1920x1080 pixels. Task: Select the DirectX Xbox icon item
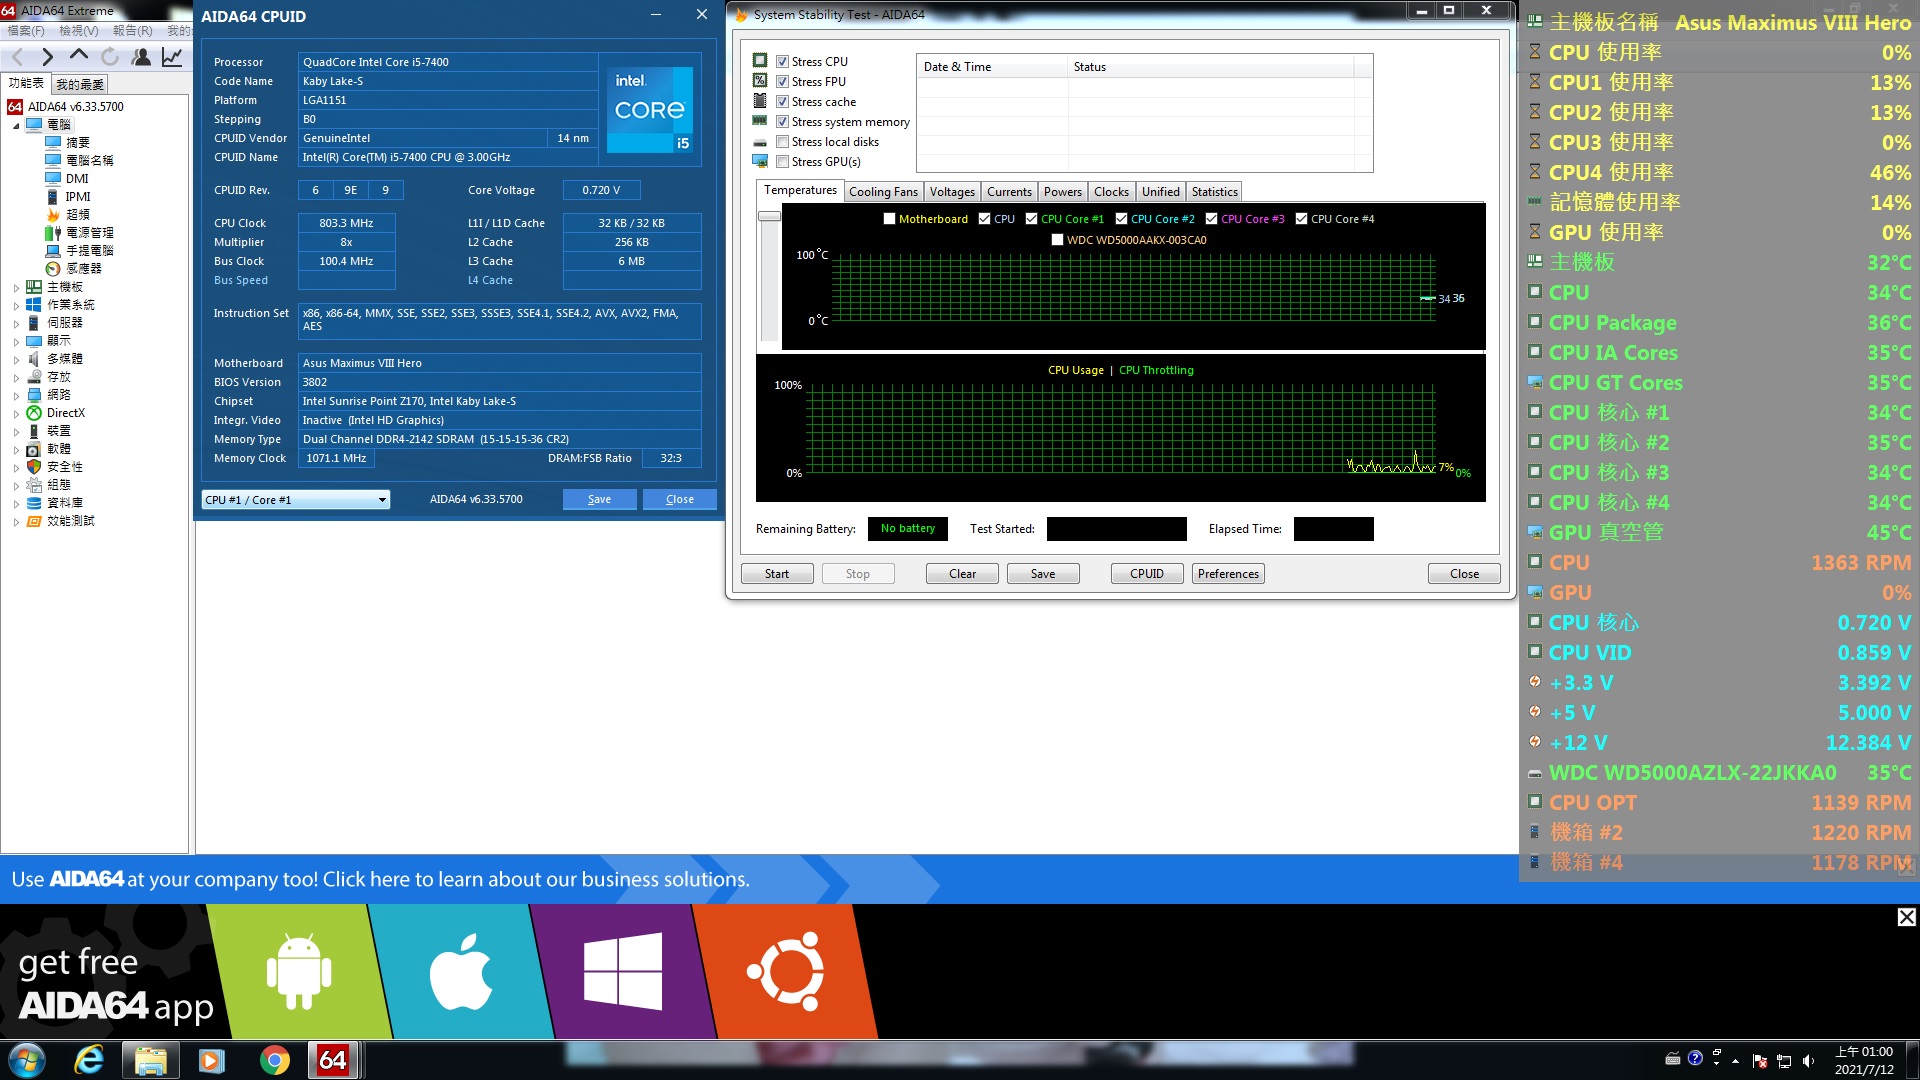(55, 413)
